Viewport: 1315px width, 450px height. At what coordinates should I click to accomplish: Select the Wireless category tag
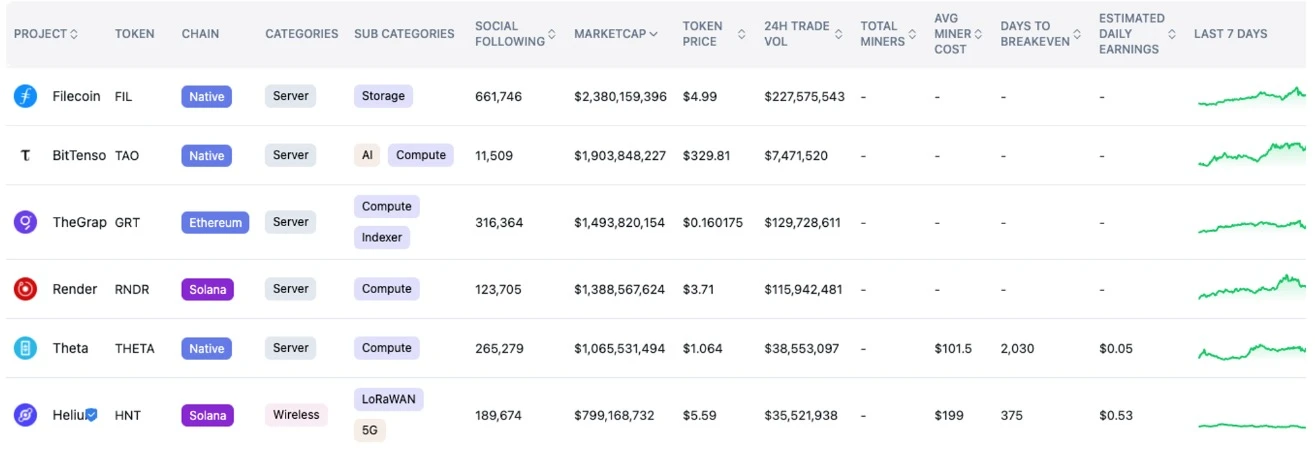pos(296,415)
